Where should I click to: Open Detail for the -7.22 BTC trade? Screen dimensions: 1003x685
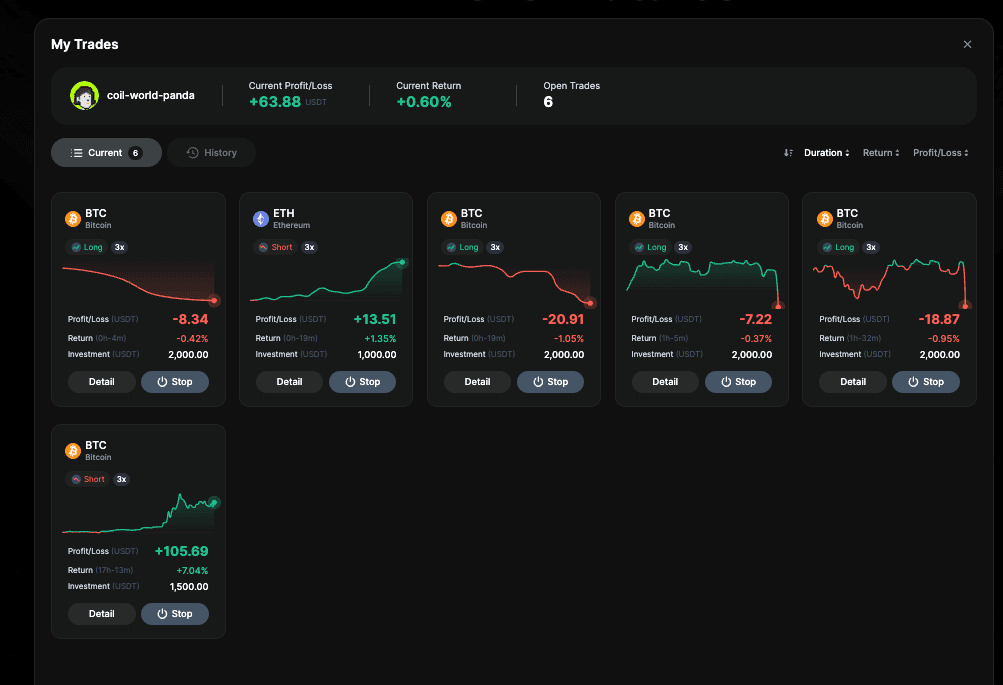[665, 382]
